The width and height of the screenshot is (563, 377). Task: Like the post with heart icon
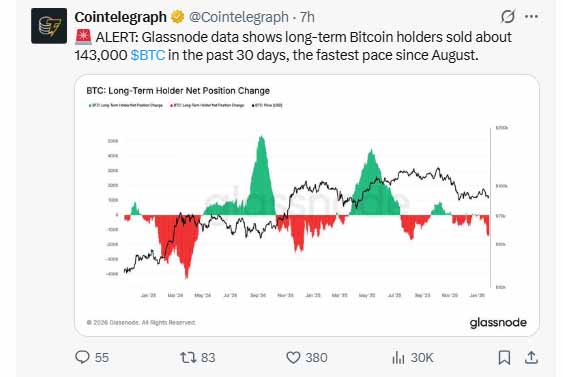coord(293,357)
